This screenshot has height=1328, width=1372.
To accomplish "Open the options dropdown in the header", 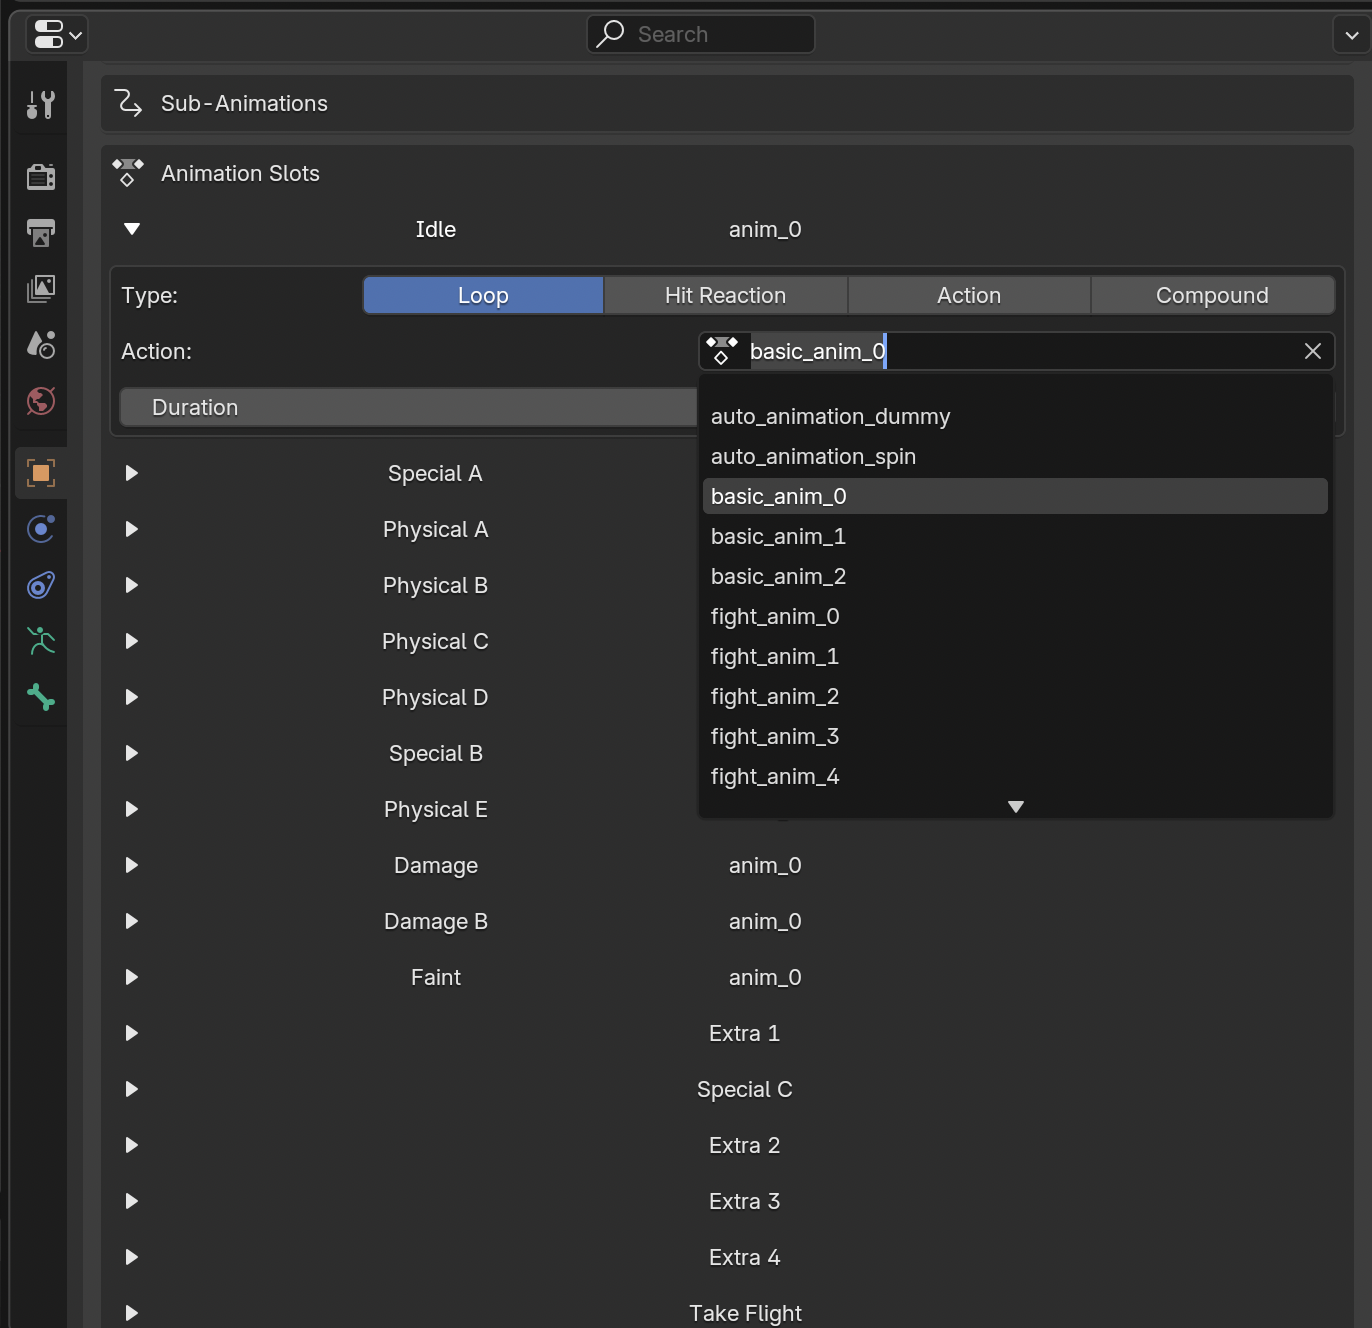I will click(1352, 35).
